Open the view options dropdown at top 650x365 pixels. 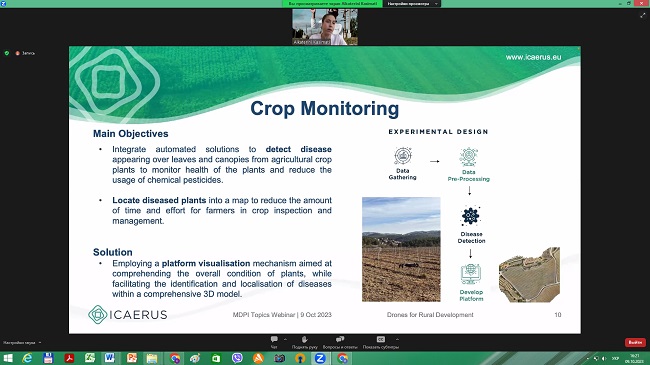[x=412, y=3]
